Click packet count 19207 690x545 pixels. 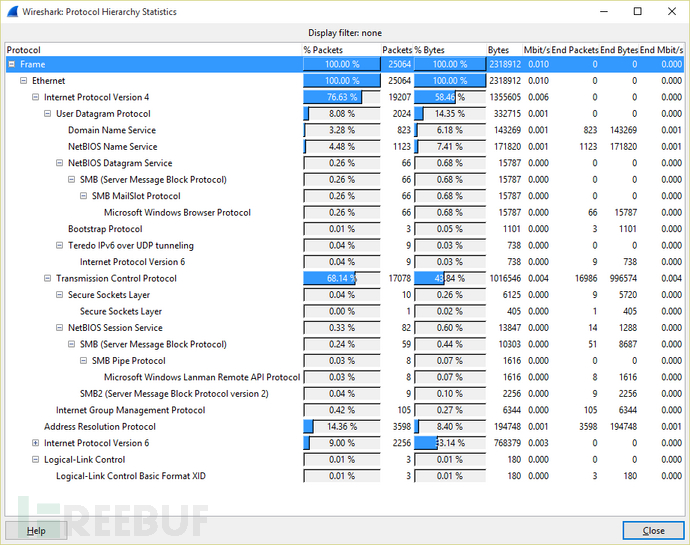(400, 97)
